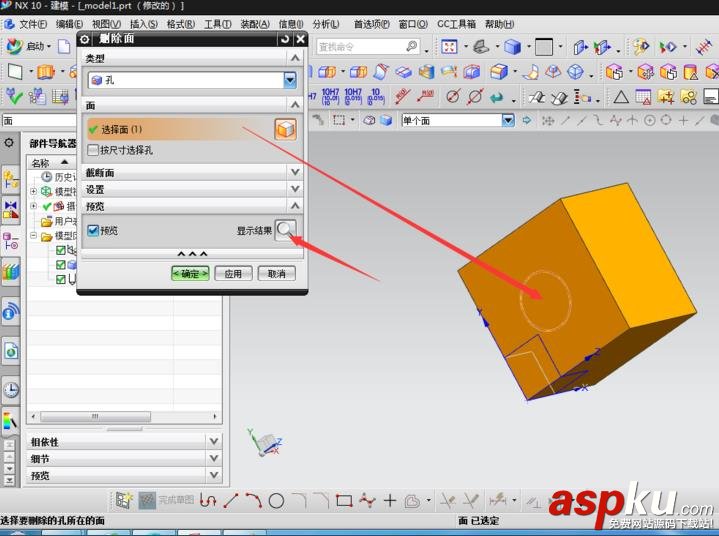Toggle third checkbox under model history folder
The image size is (719, 536).
click(x=61, y=279)
